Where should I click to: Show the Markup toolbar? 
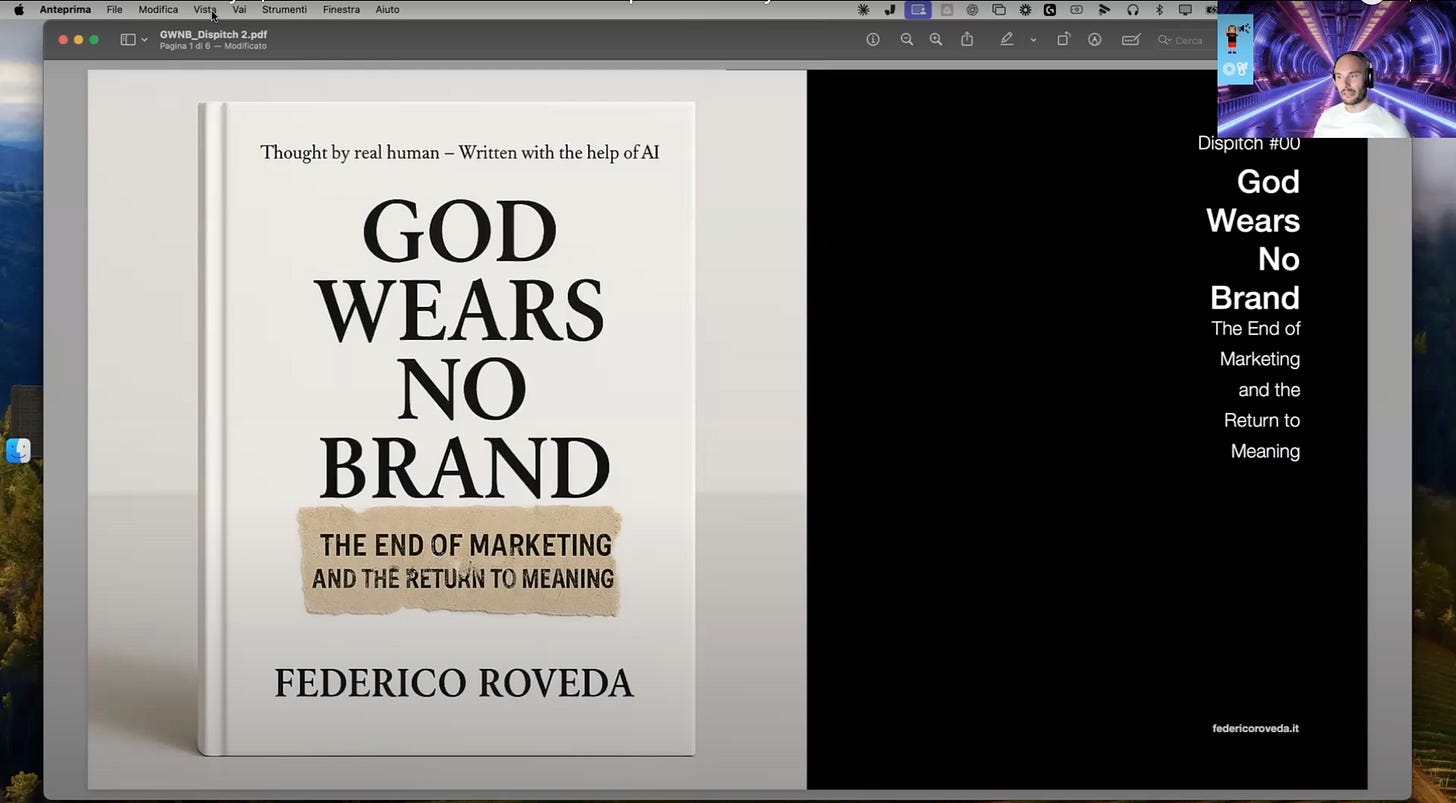pos(1095,40)
